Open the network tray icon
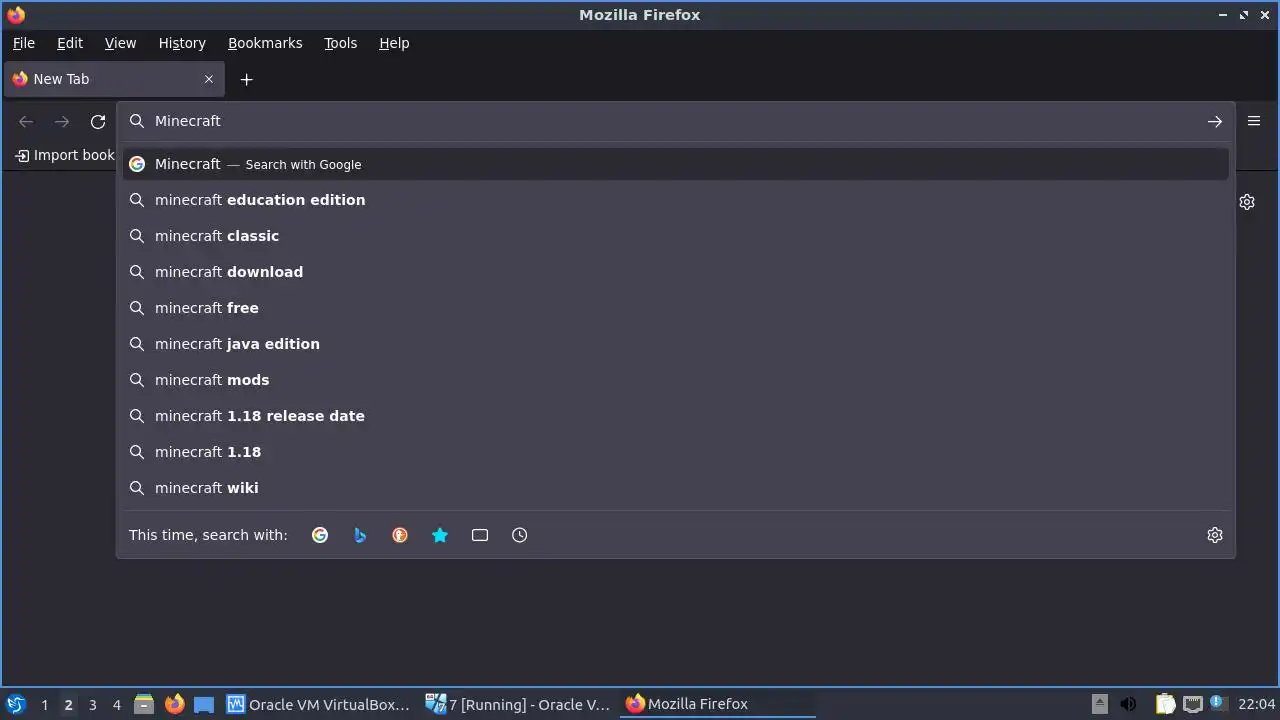 click(1192, 704)
